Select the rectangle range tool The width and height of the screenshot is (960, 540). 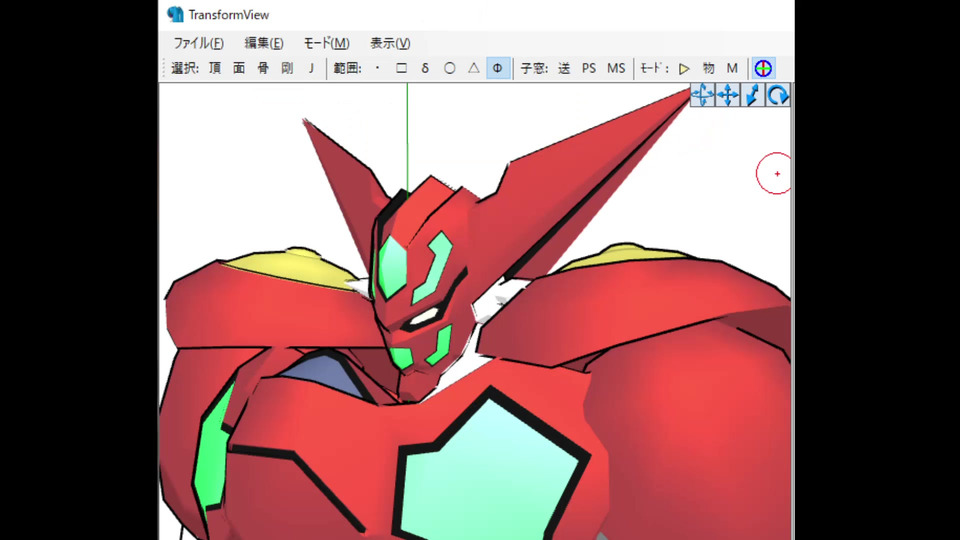[401, 68]
